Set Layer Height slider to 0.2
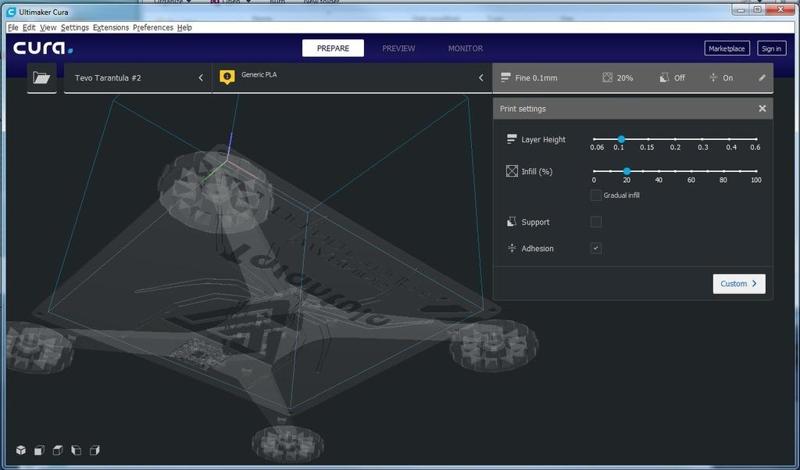Viewport: 800px width, 470px height. 675,139
